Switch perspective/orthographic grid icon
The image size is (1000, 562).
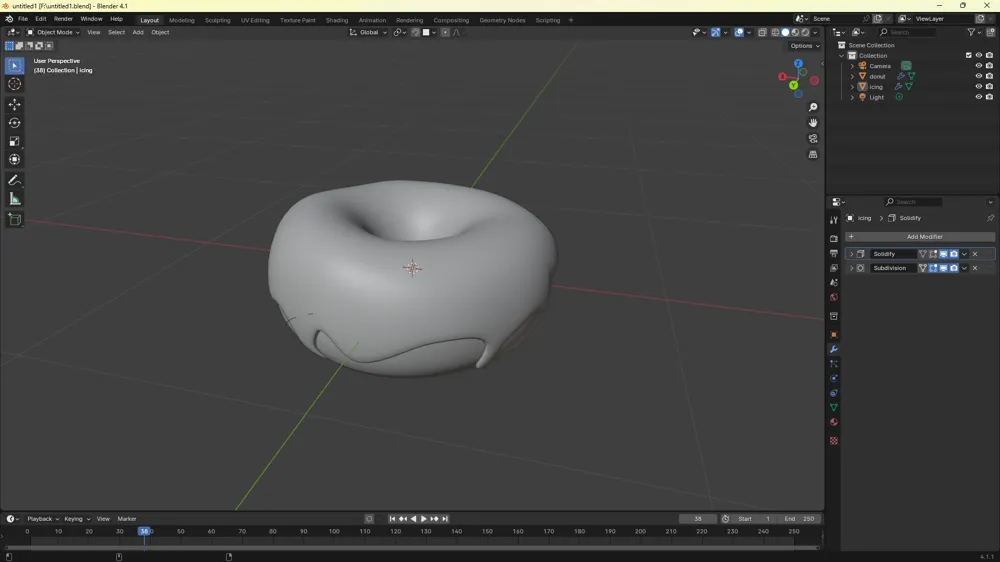click(812, 154)
